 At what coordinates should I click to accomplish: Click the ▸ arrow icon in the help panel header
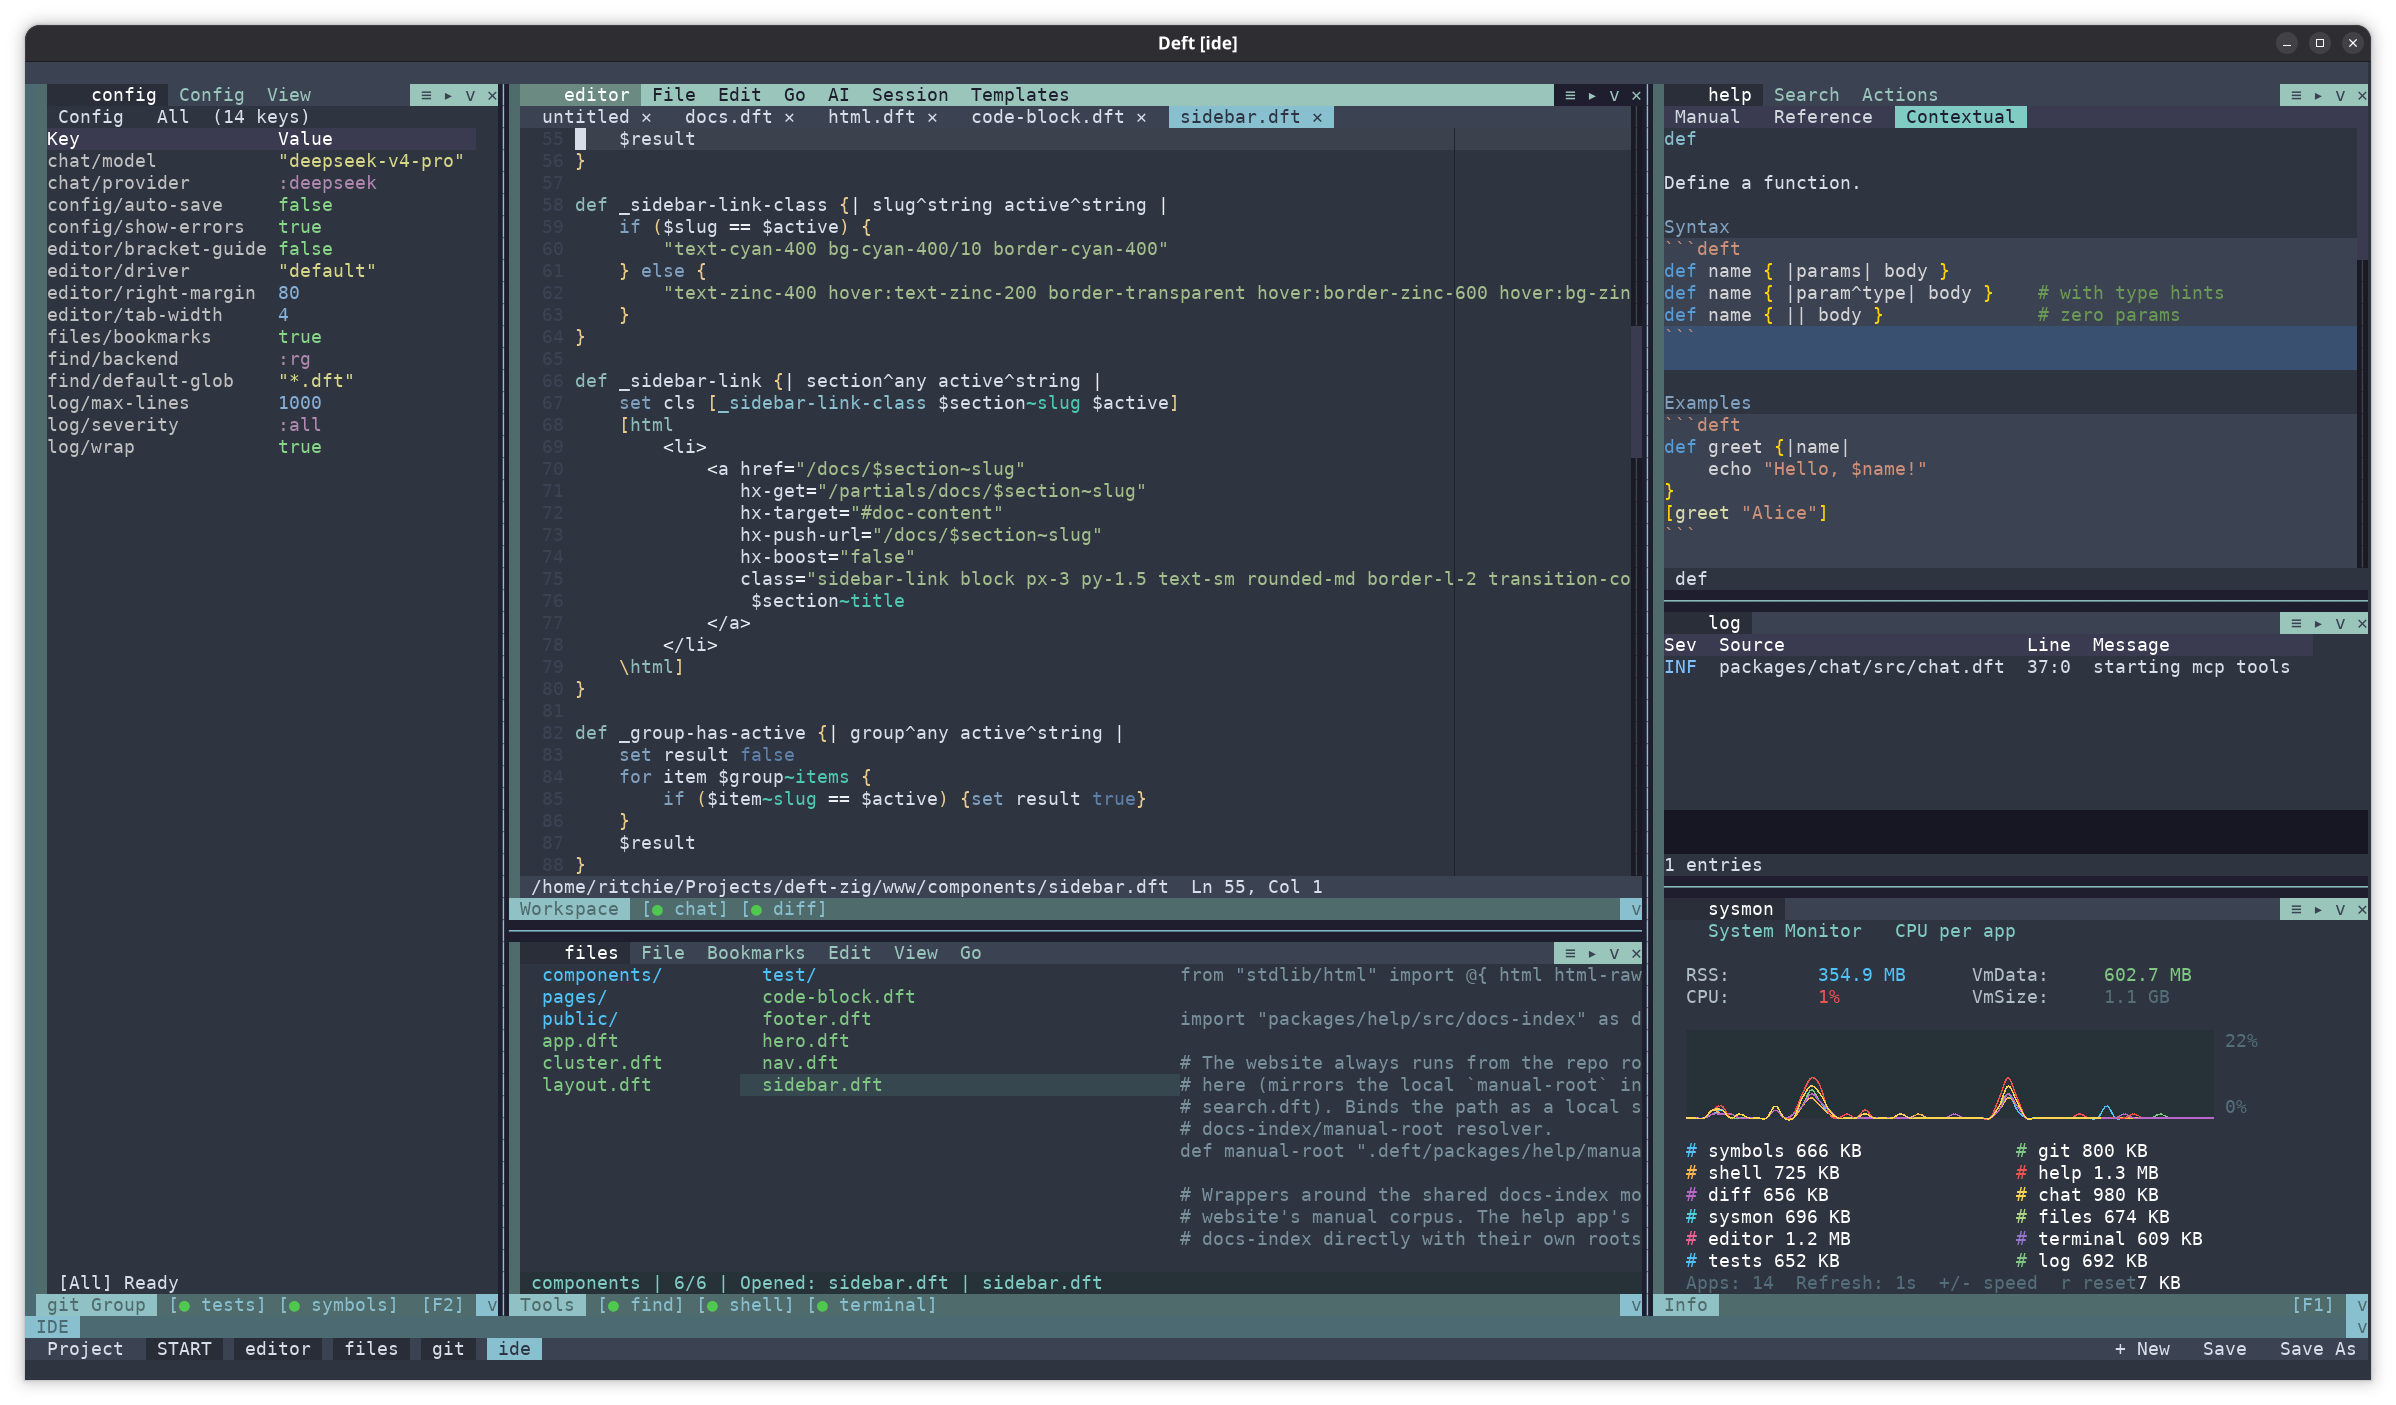point(2318,95)
